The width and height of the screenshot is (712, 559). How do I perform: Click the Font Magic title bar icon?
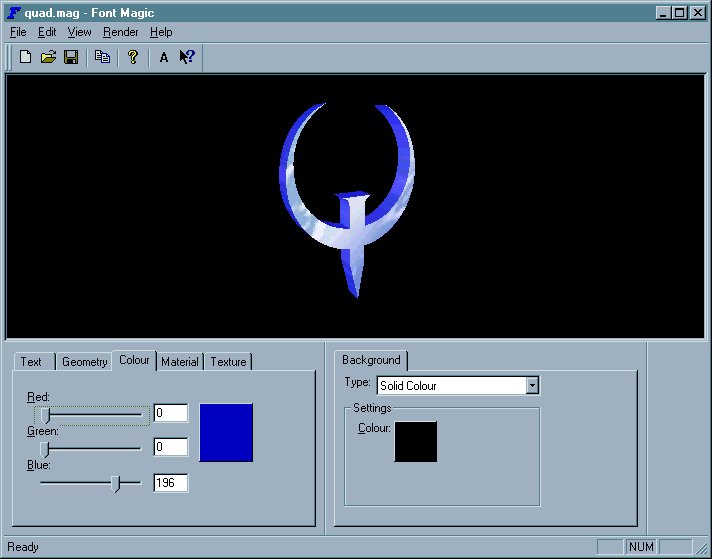[x=14, y=13]
